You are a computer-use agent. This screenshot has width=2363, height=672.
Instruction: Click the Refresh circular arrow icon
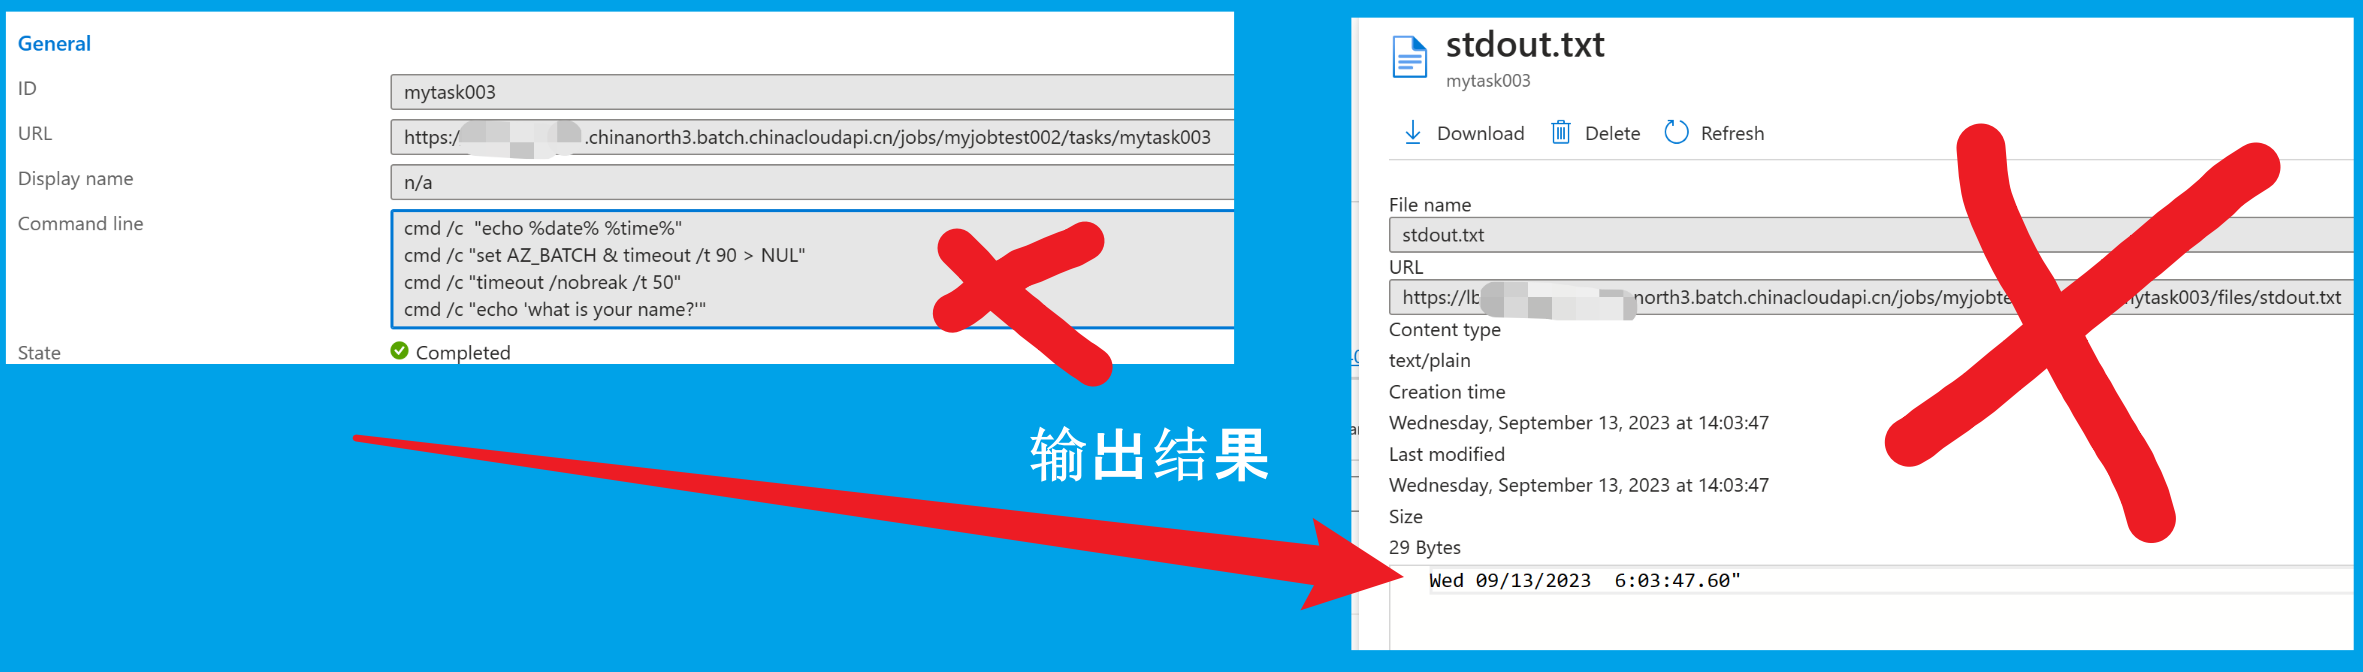[1676, 132]
